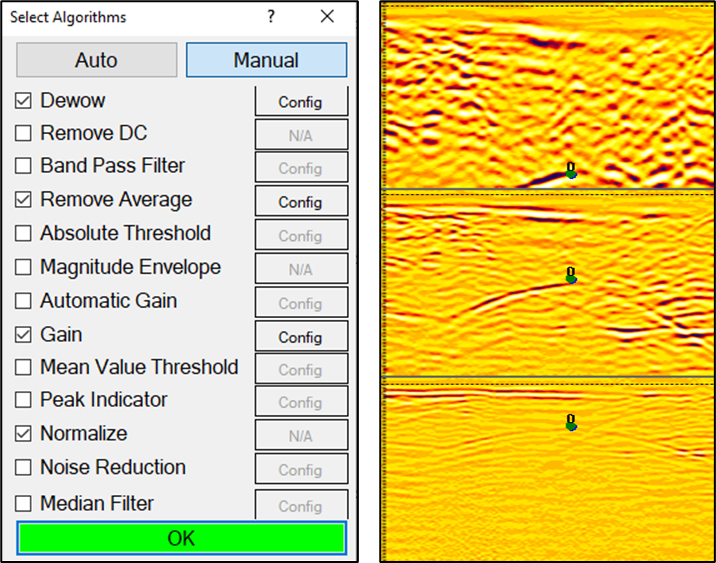The image size is (716, 563).
Task: Click the marker in the bottom radargram
Action: 571,423
